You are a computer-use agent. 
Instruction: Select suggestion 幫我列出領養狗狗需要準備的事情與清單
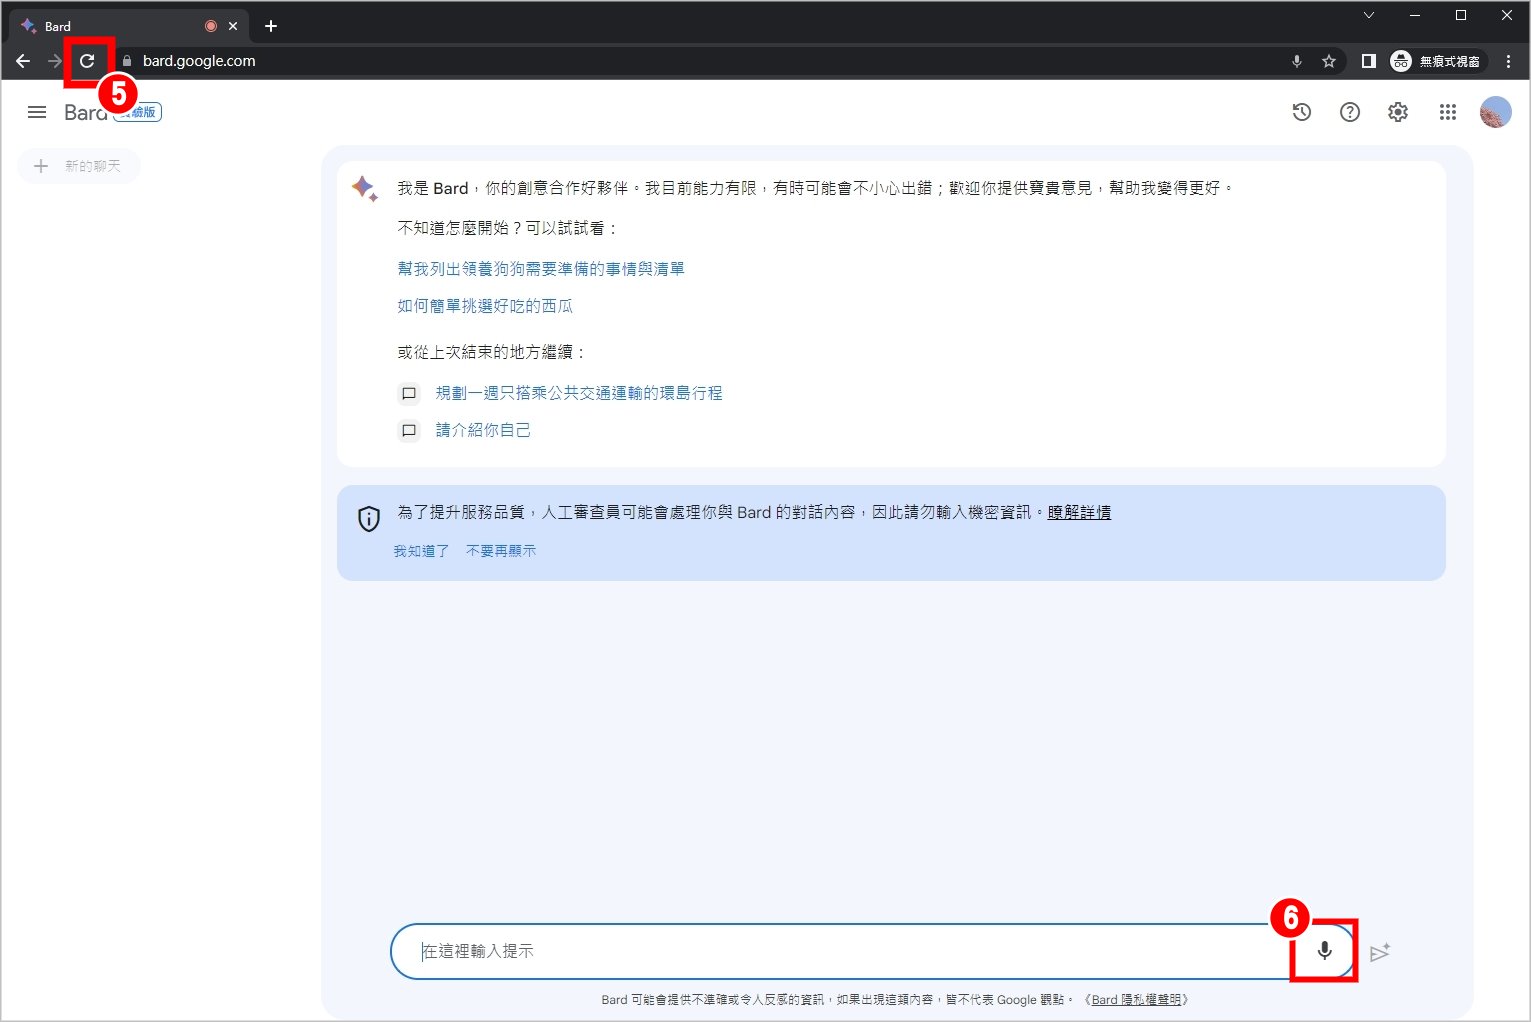click(x=541, y=269)
